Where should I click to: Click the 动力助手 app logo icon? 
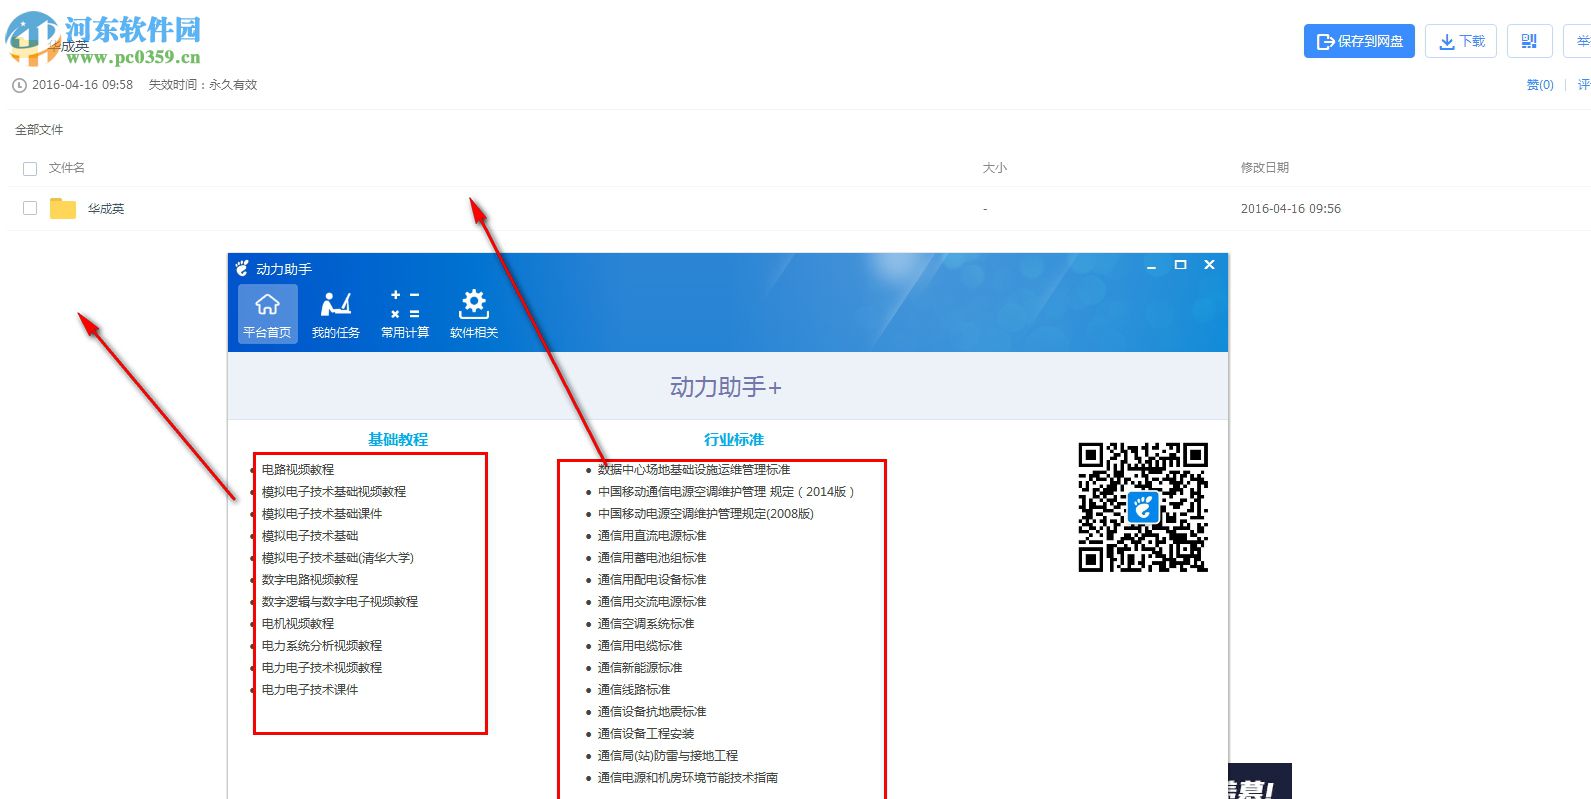pyautogui.click(x=242, y=268)
